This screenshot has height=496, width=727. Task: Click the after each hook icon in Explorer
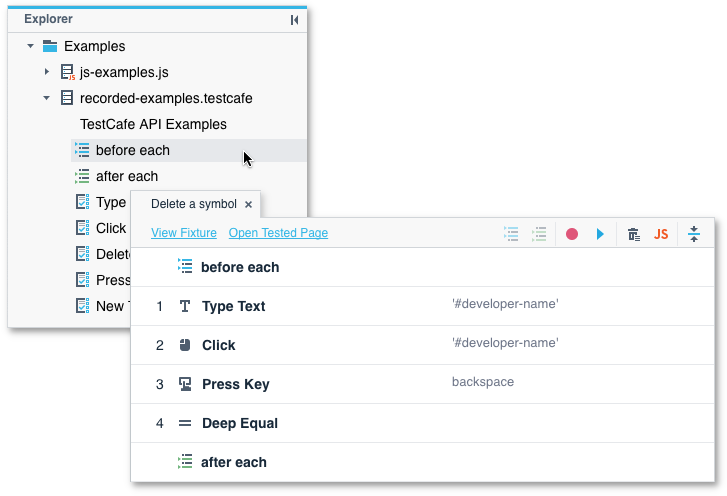pyautogui.click(x=82, y=176)
